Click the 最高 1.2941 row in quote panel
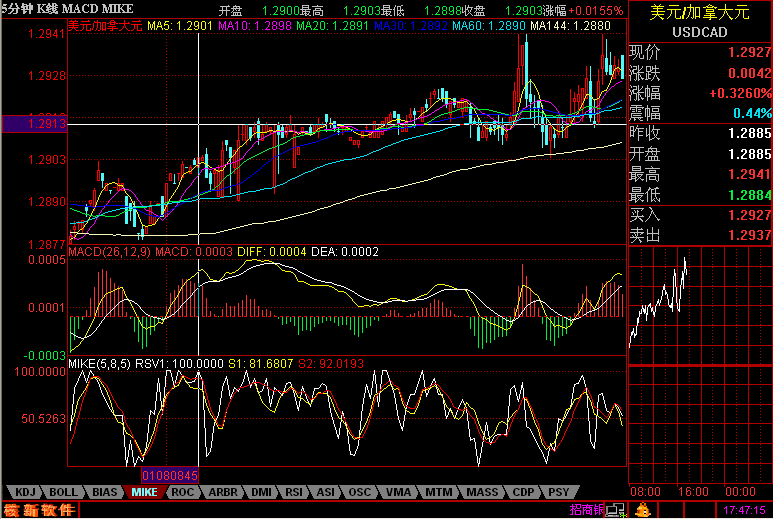This screenshot has height=520, width=773. click(x=700, y=174)
